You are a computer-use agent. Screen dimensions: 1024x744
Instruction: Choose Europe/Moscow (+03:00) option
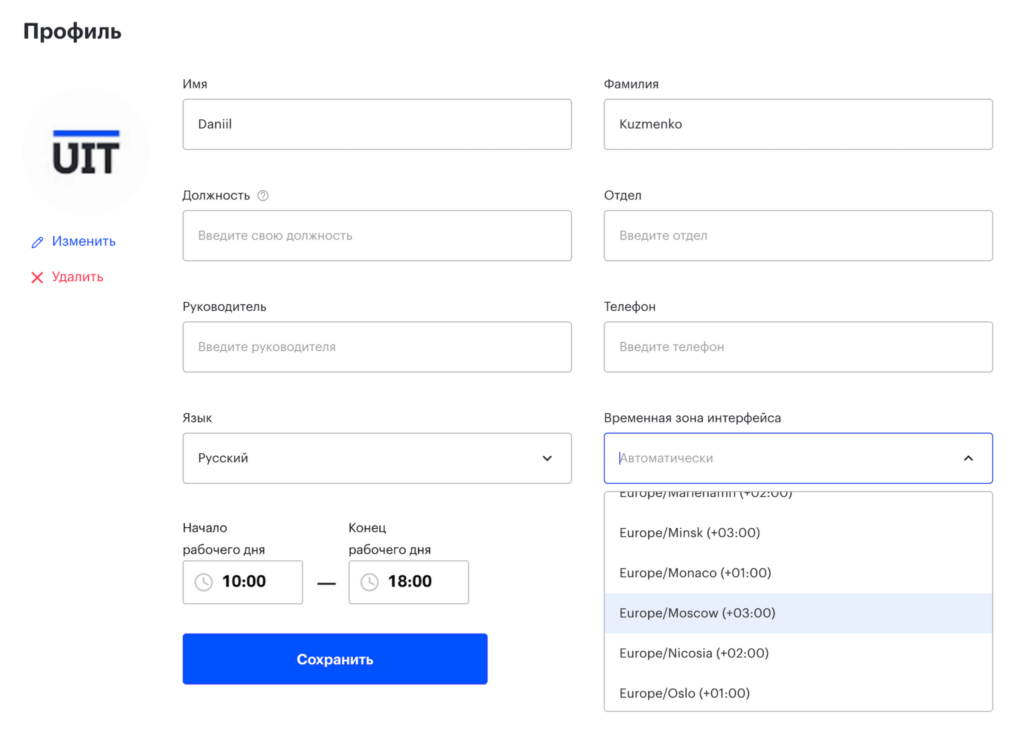(x=798, y=613)
